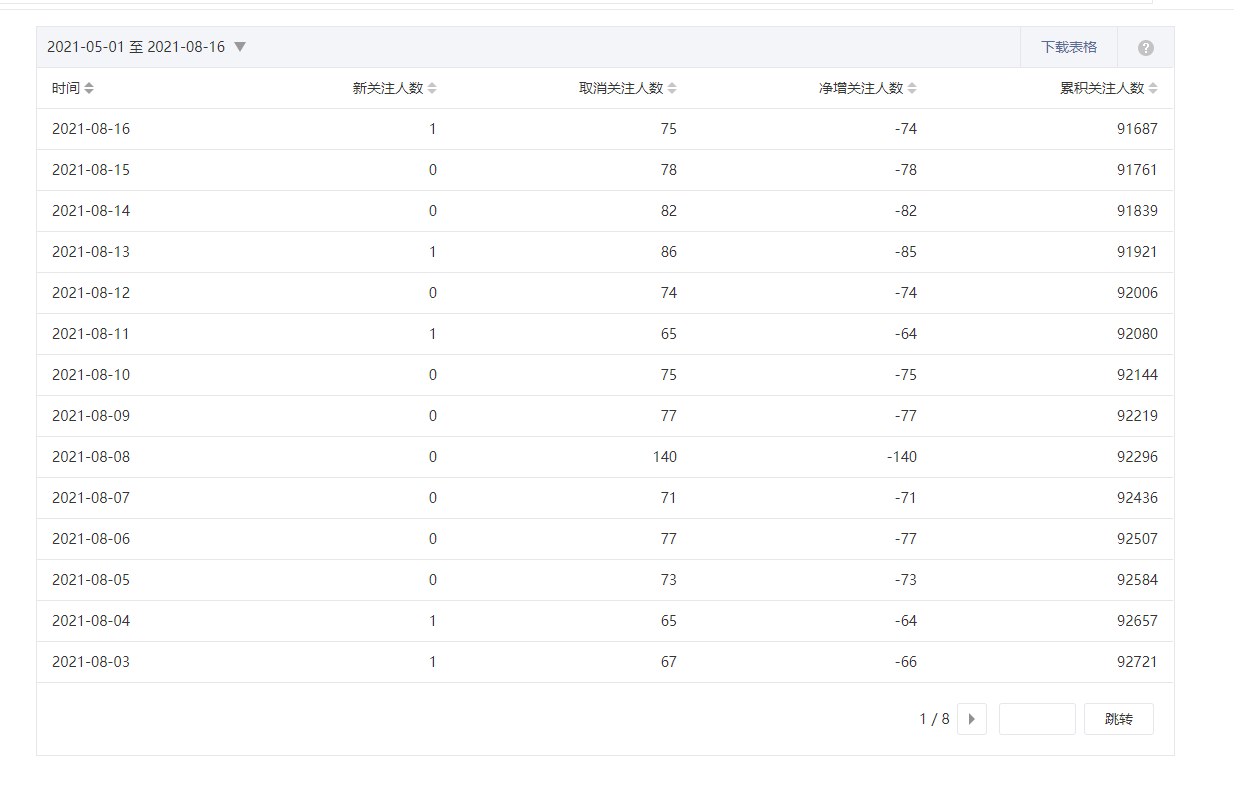Sort by 取消关注人数 column arrows

point(672,88)
